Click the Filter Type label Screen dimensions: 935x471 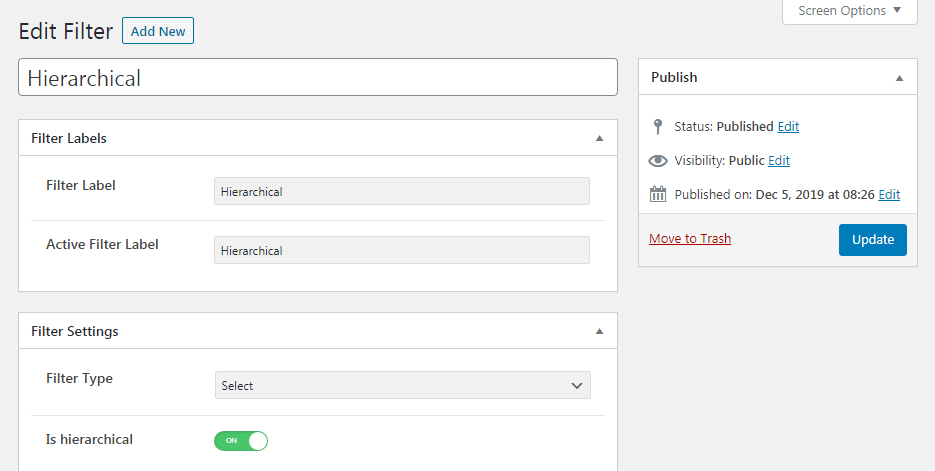pos(79,379)
